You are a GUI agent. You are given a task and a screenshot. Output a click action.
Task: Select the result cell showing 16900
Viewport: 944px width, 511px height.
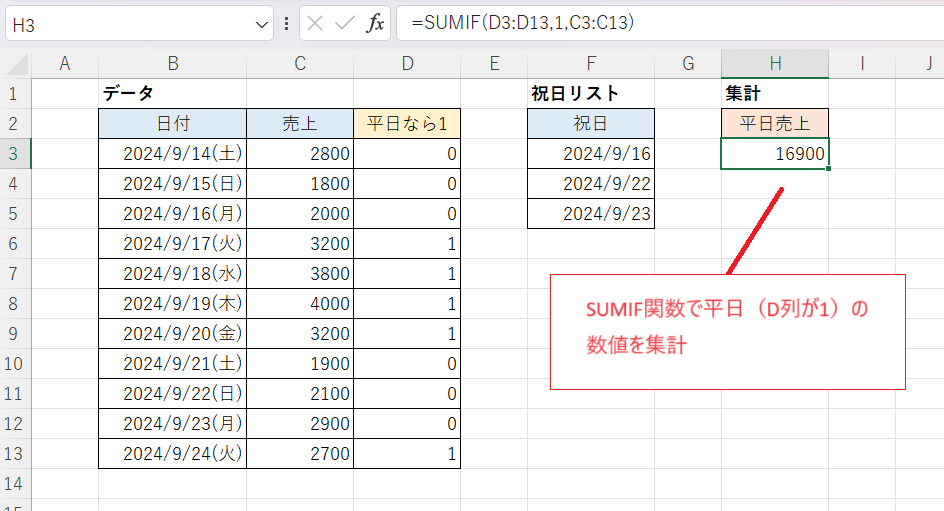tap(775, 154)
